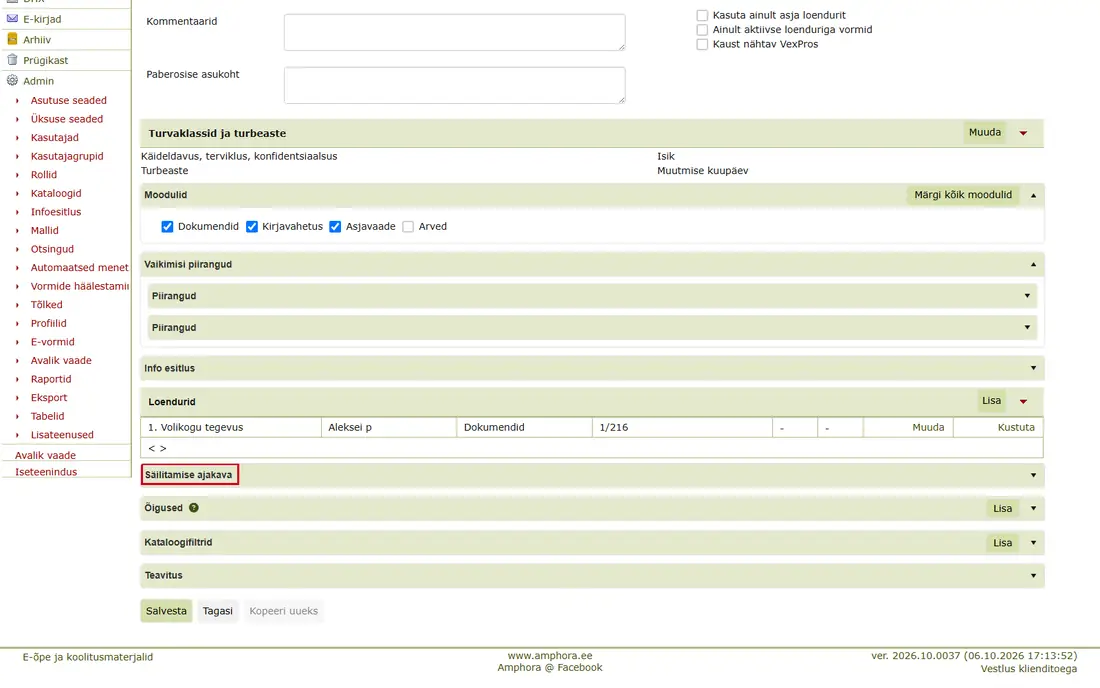Viewport: 1100px width, 688px height.
Task: Uncheck the Dokumendid module checkbox
Action: (x=167, y=227)
